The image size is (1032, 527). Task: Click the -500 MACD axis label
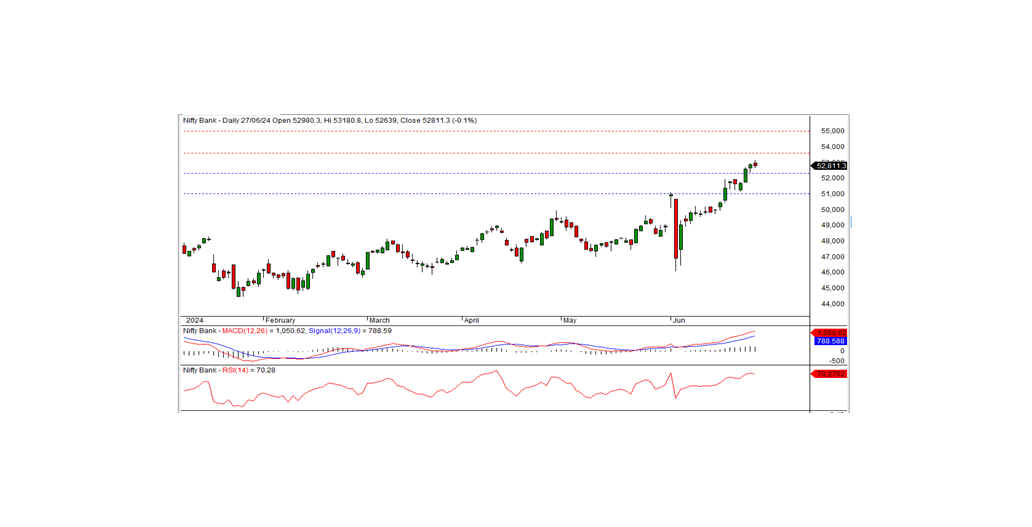(836, 361)
